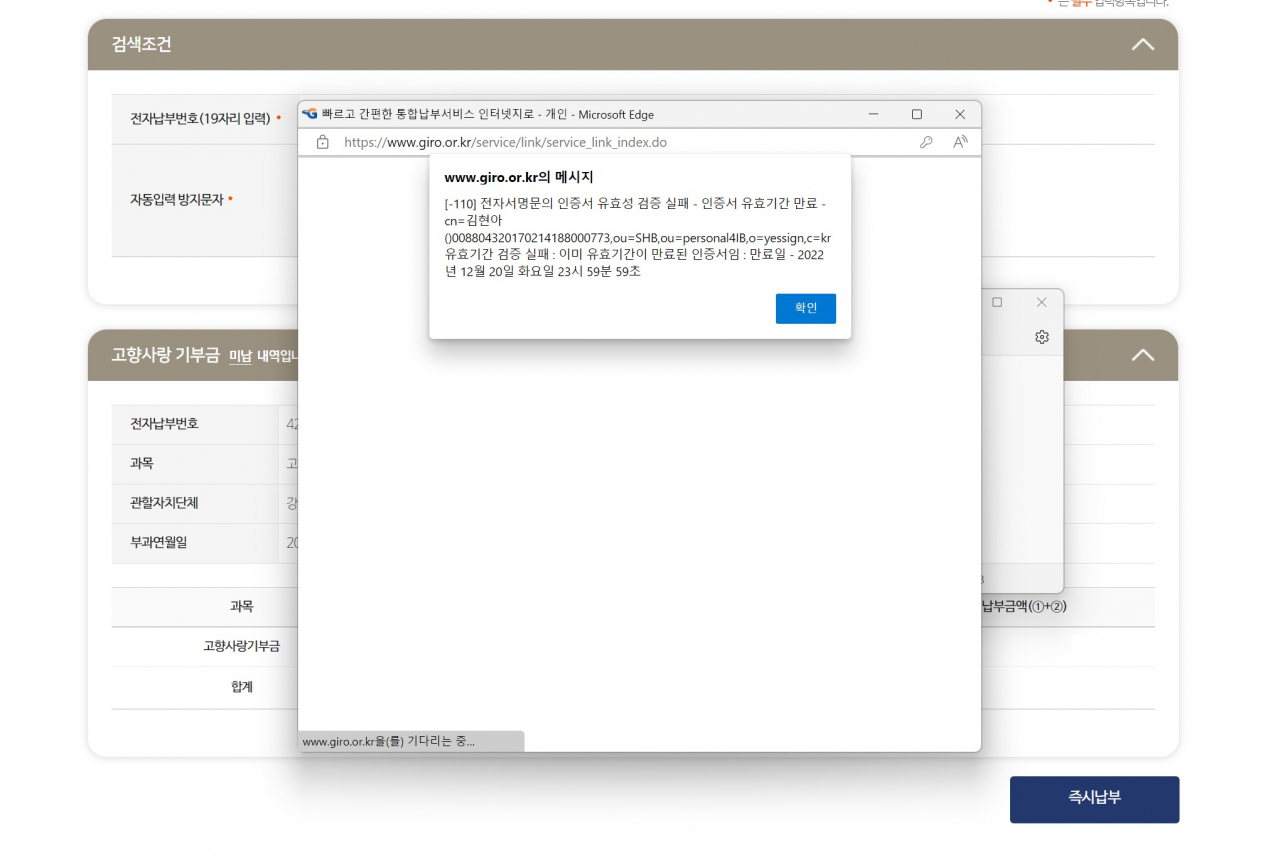Click the Edge popup address bar URL
The height and width of the screenshot is (861, 1280).
[x=505, y=142]
